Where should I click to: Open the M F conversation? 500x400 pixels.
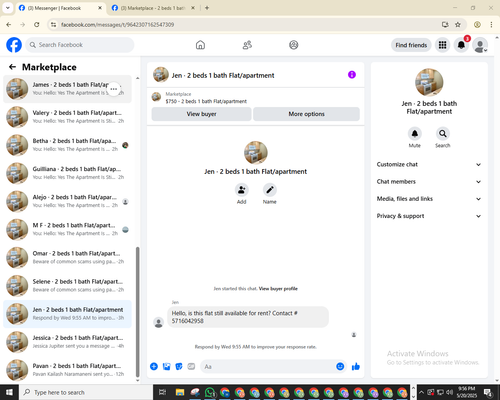(x=67, y=229)
